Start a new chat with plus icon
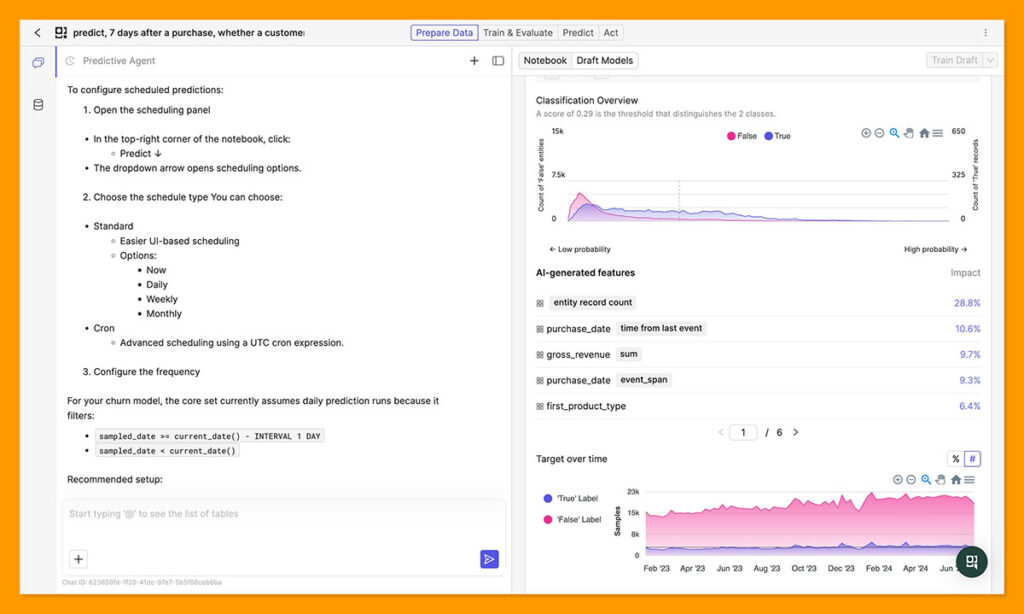The width and height of the screenshot is (1024, 614). click(474, 61)
